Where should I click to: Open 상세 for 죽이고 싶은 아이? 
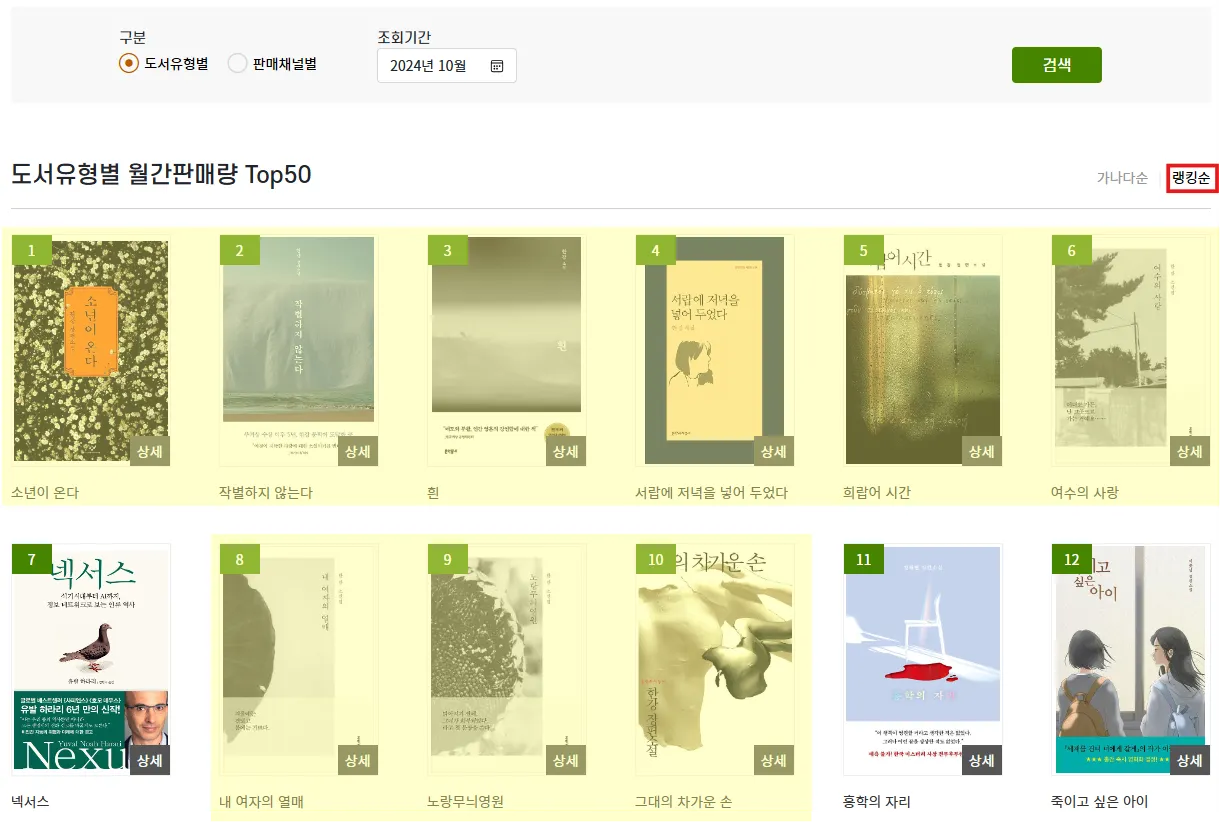[1190, 760]
